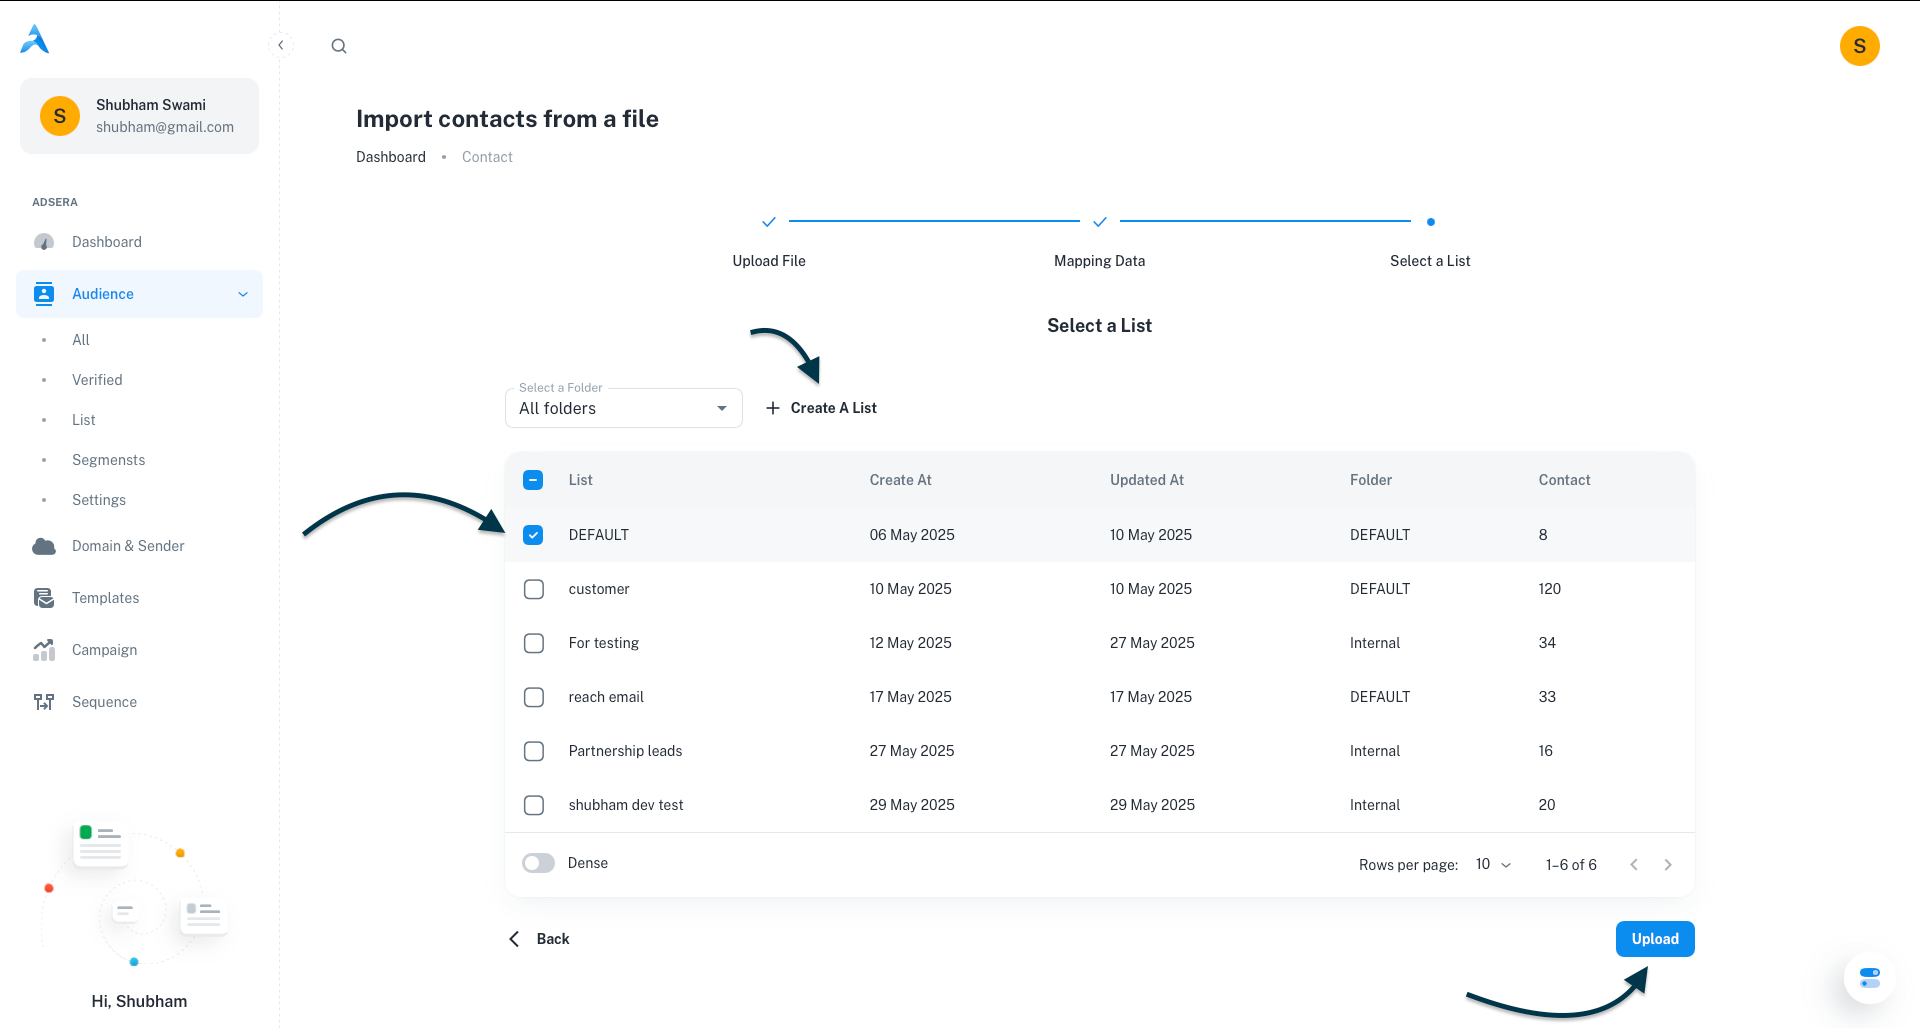The image size is (1920, 1028).
Task: Click the search magnifier icon
Action: click(339, 46)
